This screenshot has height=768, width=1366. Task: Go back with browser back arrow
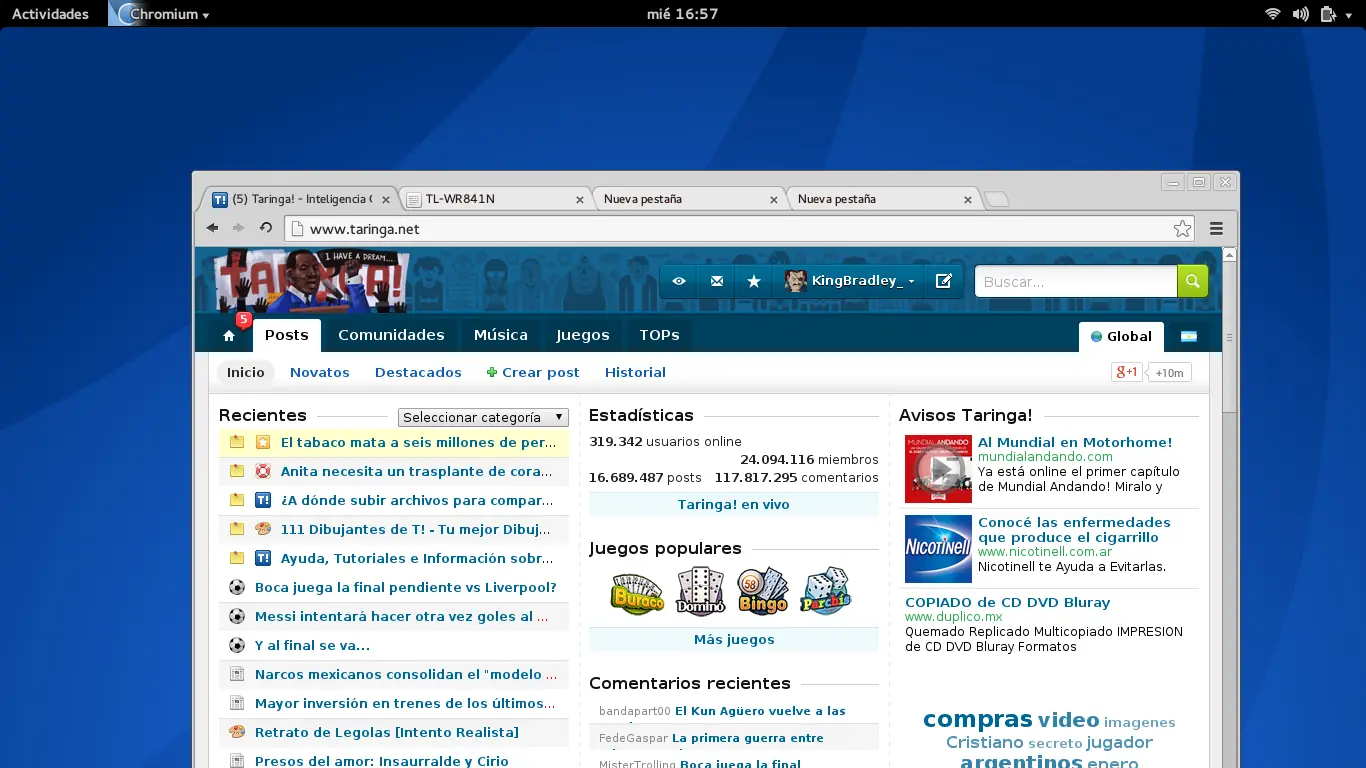[212, 228]
